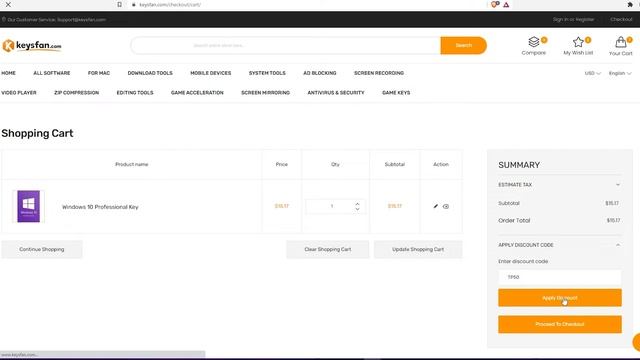Open Antivirus & Security category
640x360 pixels.
pos(336,93)
